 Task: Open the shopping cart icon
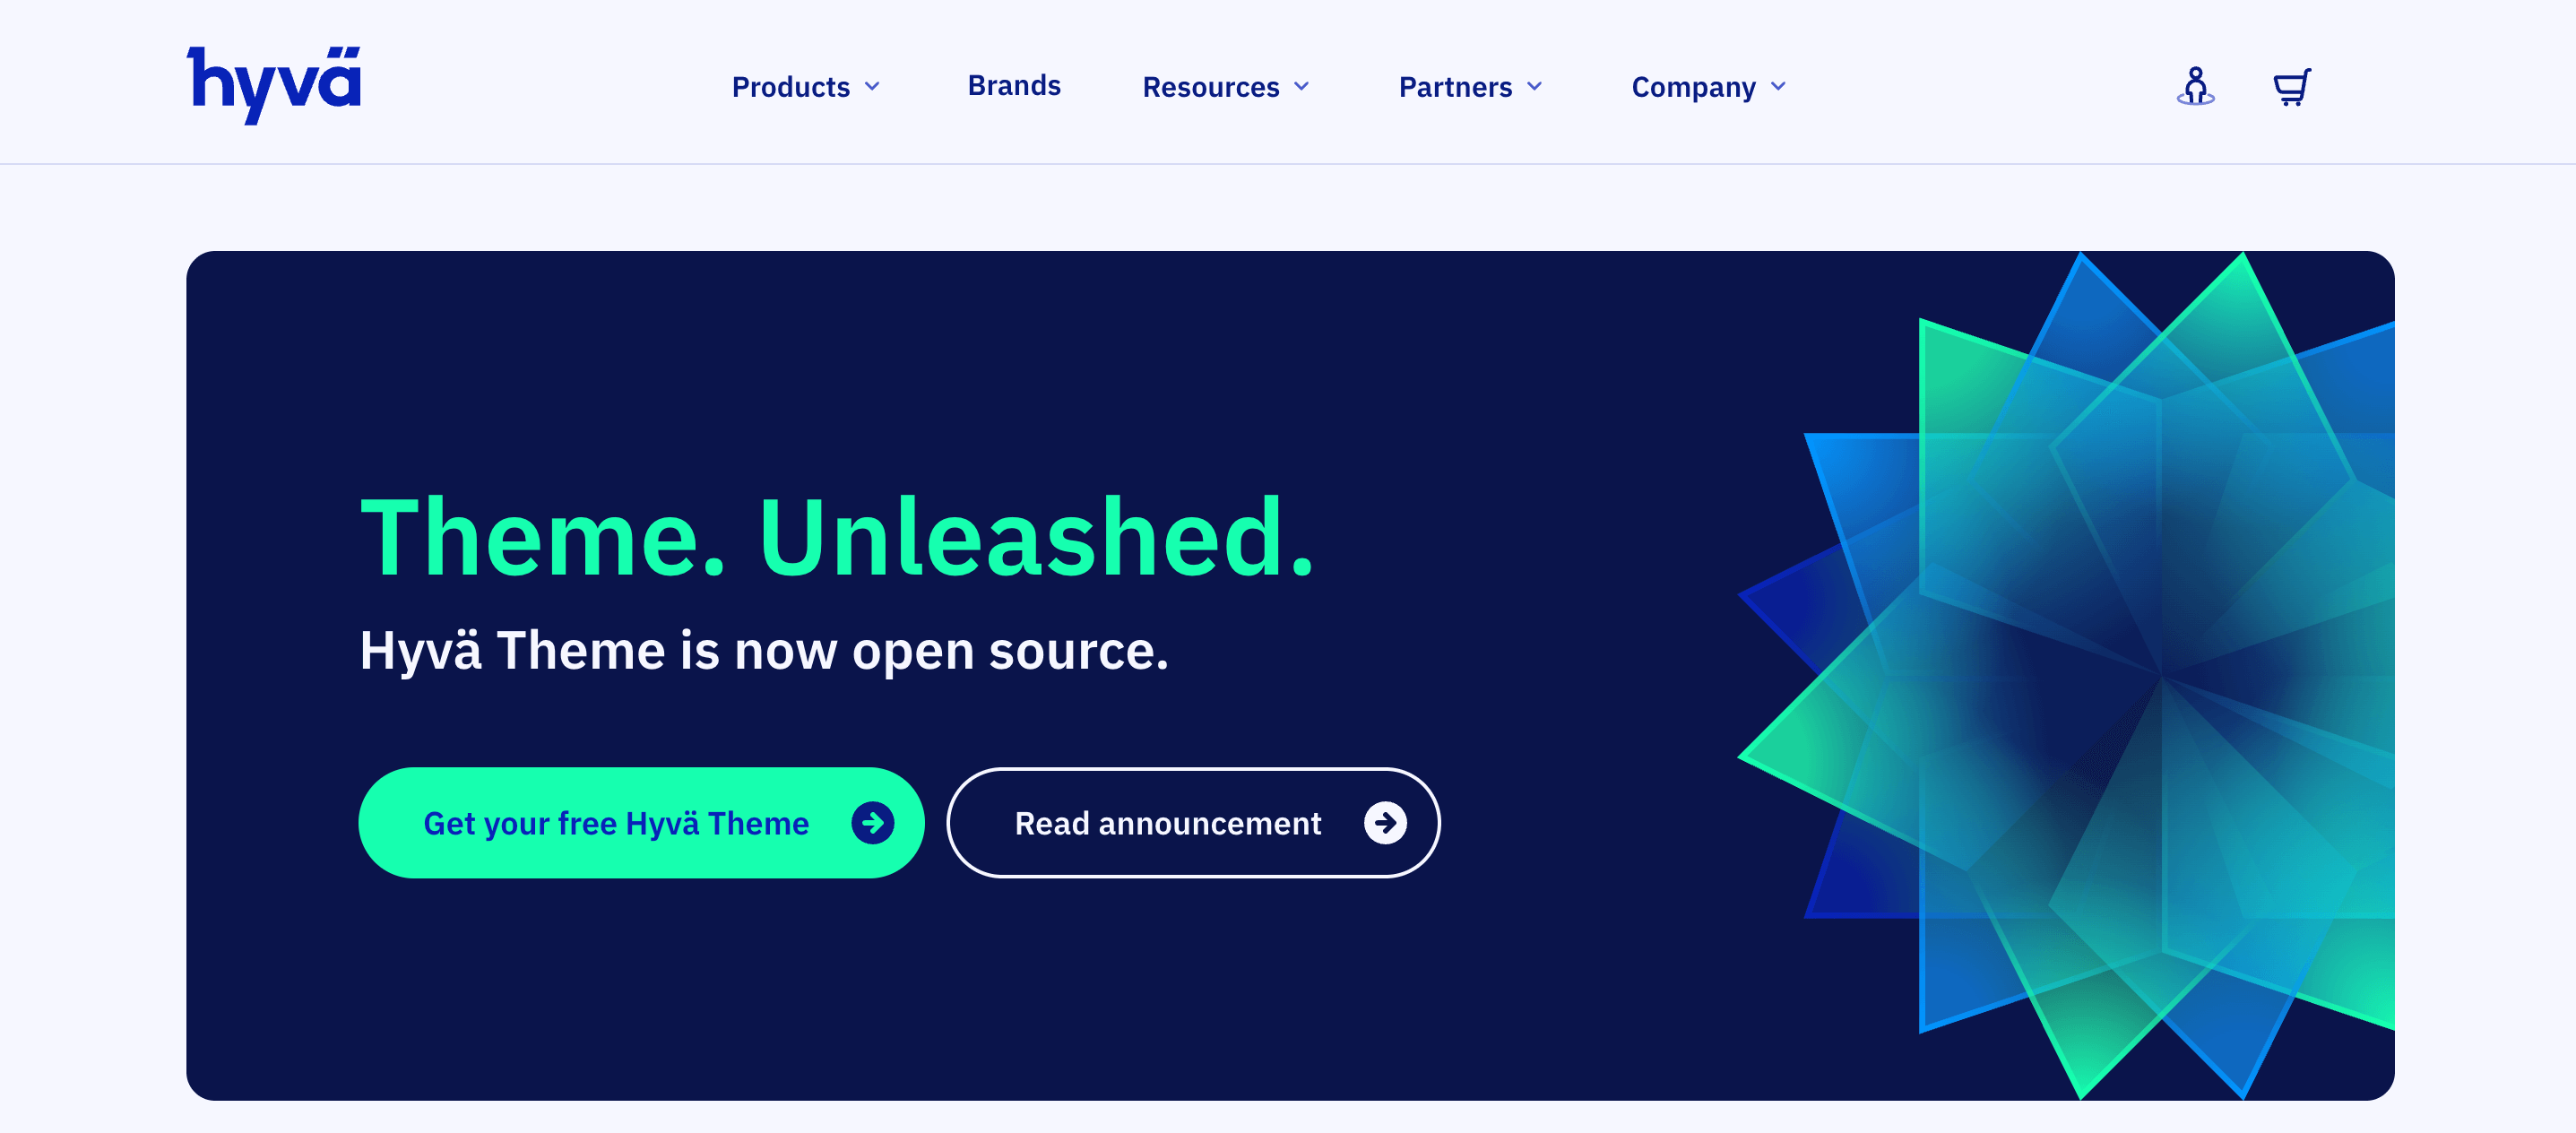click(2291, 87)
